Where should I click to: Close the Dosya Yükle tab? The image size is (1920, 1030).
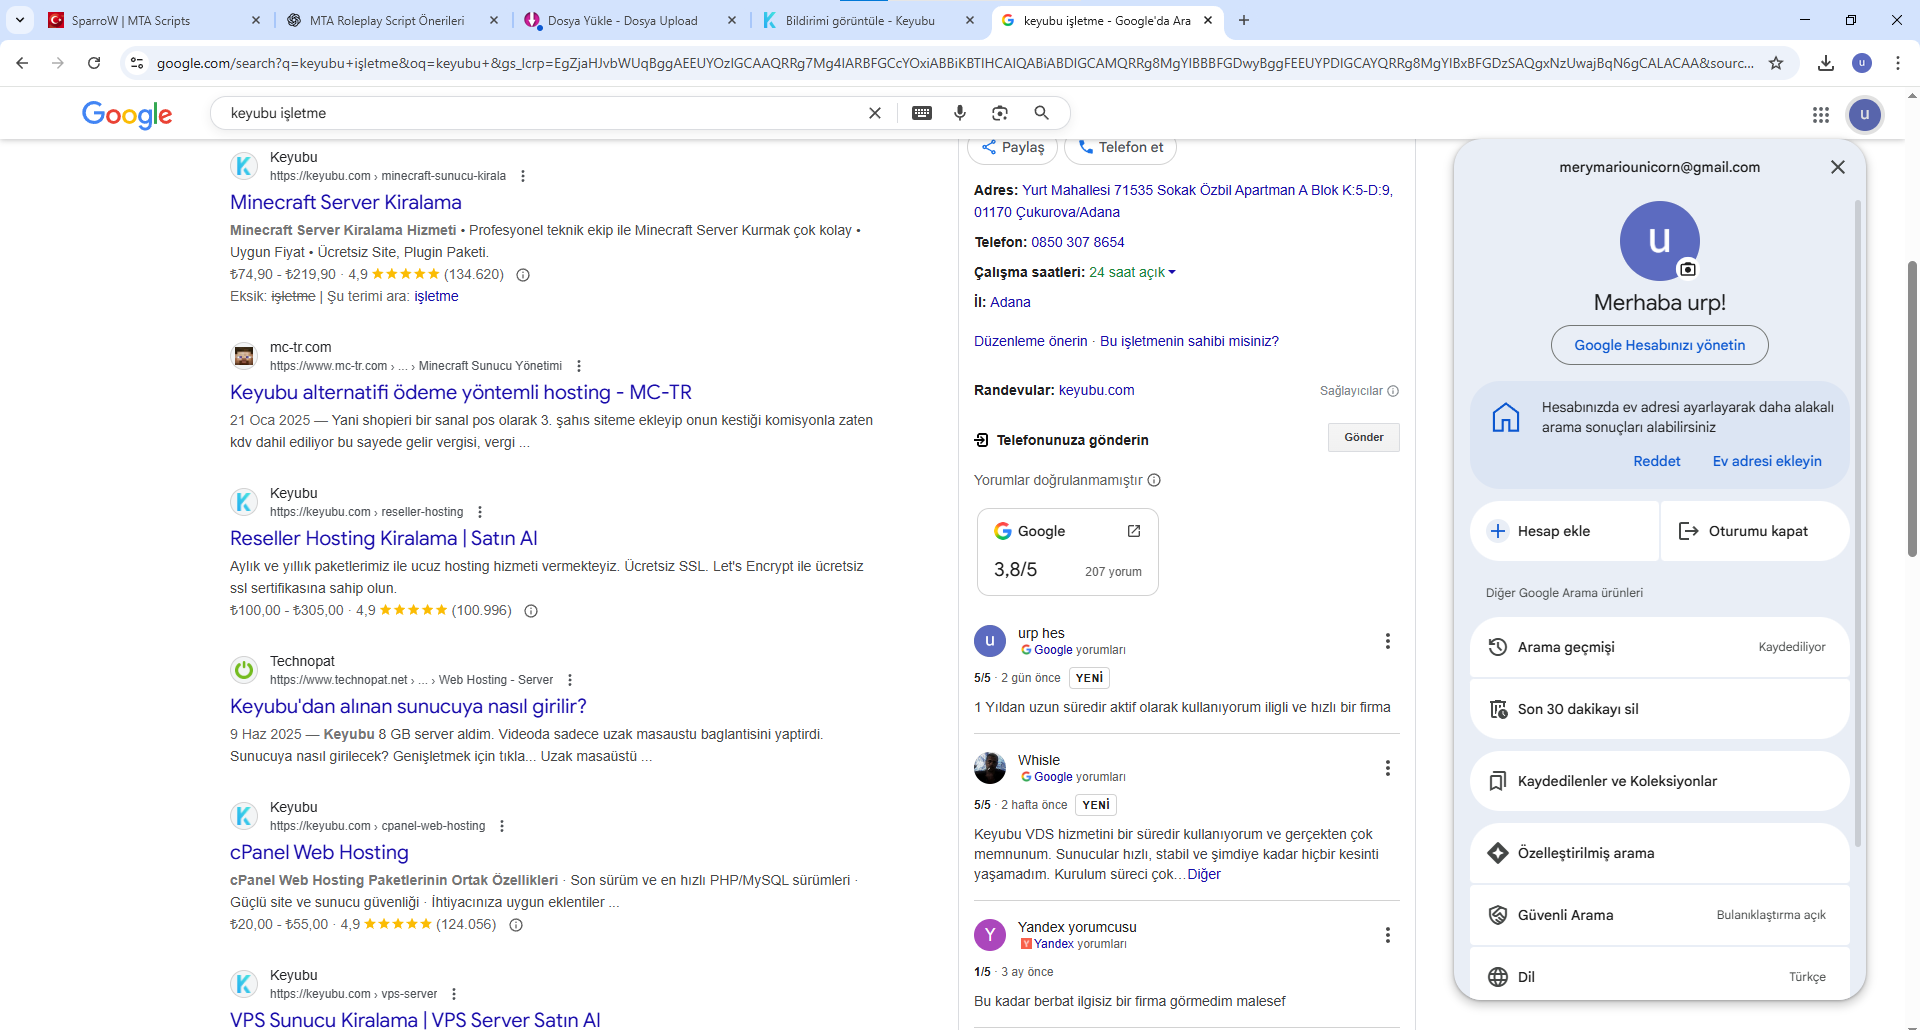click(x=732, y=20)
